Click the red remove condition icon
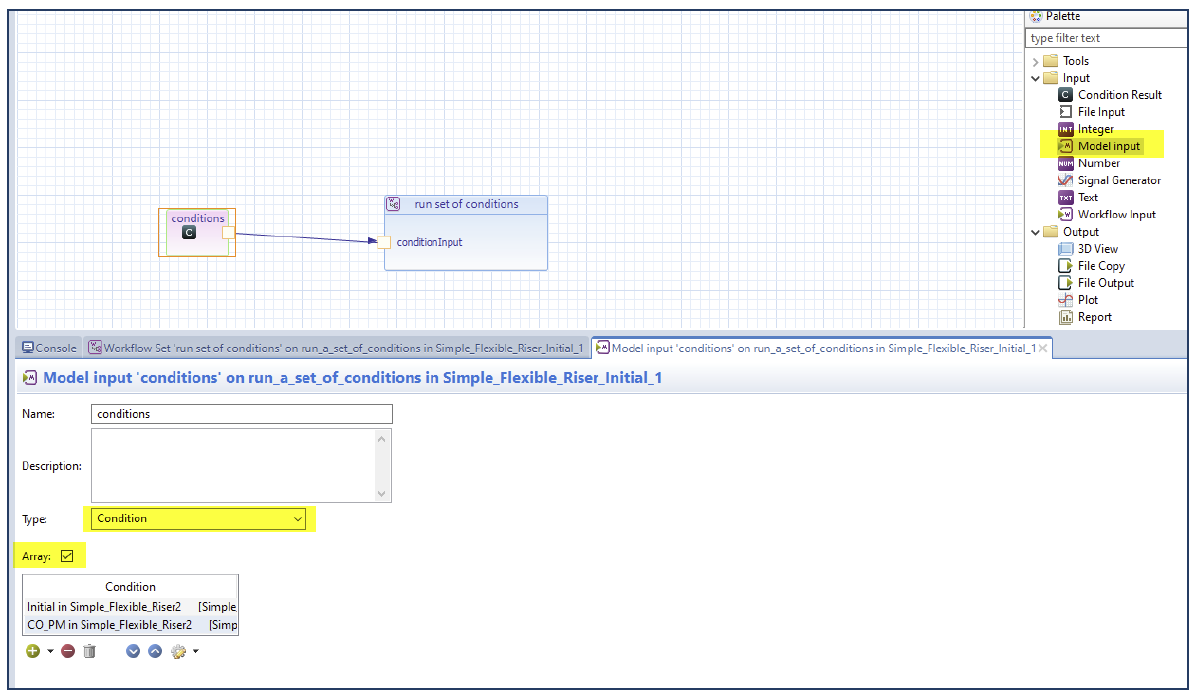Viewport: 1204px width, 699px height. (x=68, y=651)
